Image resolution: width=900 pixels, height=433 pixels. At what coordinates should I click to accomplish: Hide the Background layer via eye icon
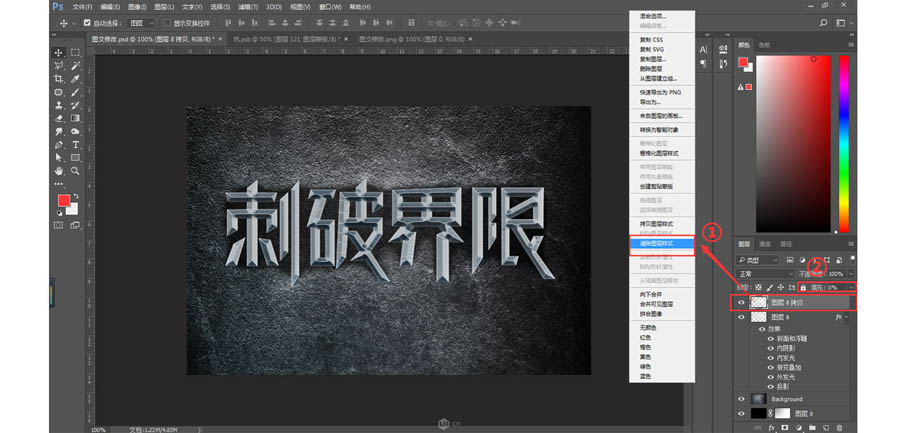(741, 398)
